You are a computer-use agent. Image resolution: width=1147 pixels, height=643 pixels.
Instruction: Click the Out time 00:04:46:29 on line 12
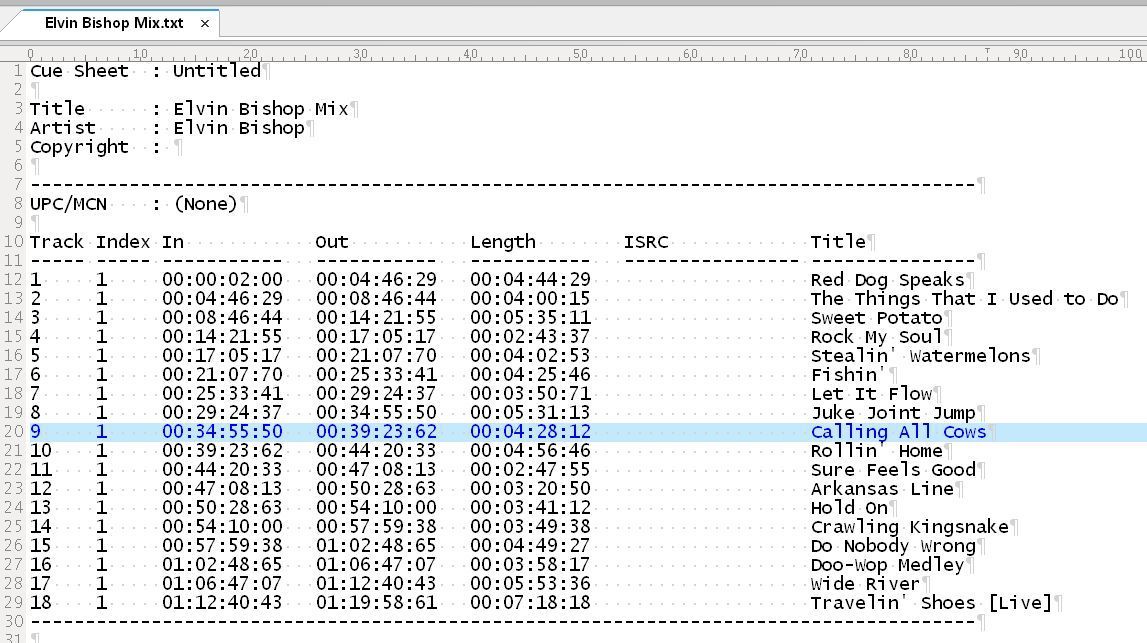click(376, 280)
